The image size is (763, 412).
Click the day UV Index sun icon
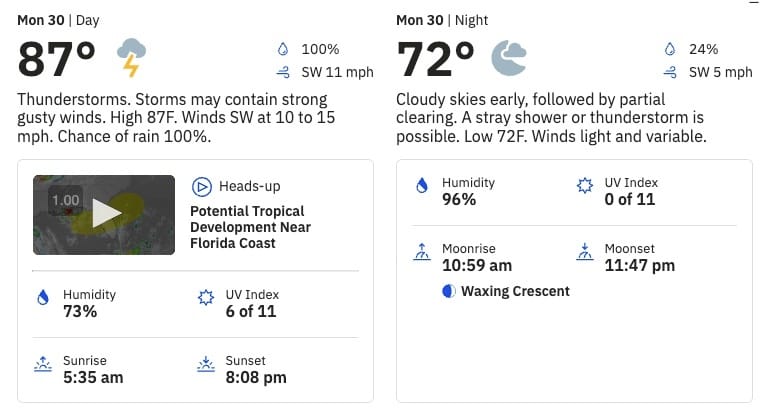pyautogui.click(x=206, y=297)
